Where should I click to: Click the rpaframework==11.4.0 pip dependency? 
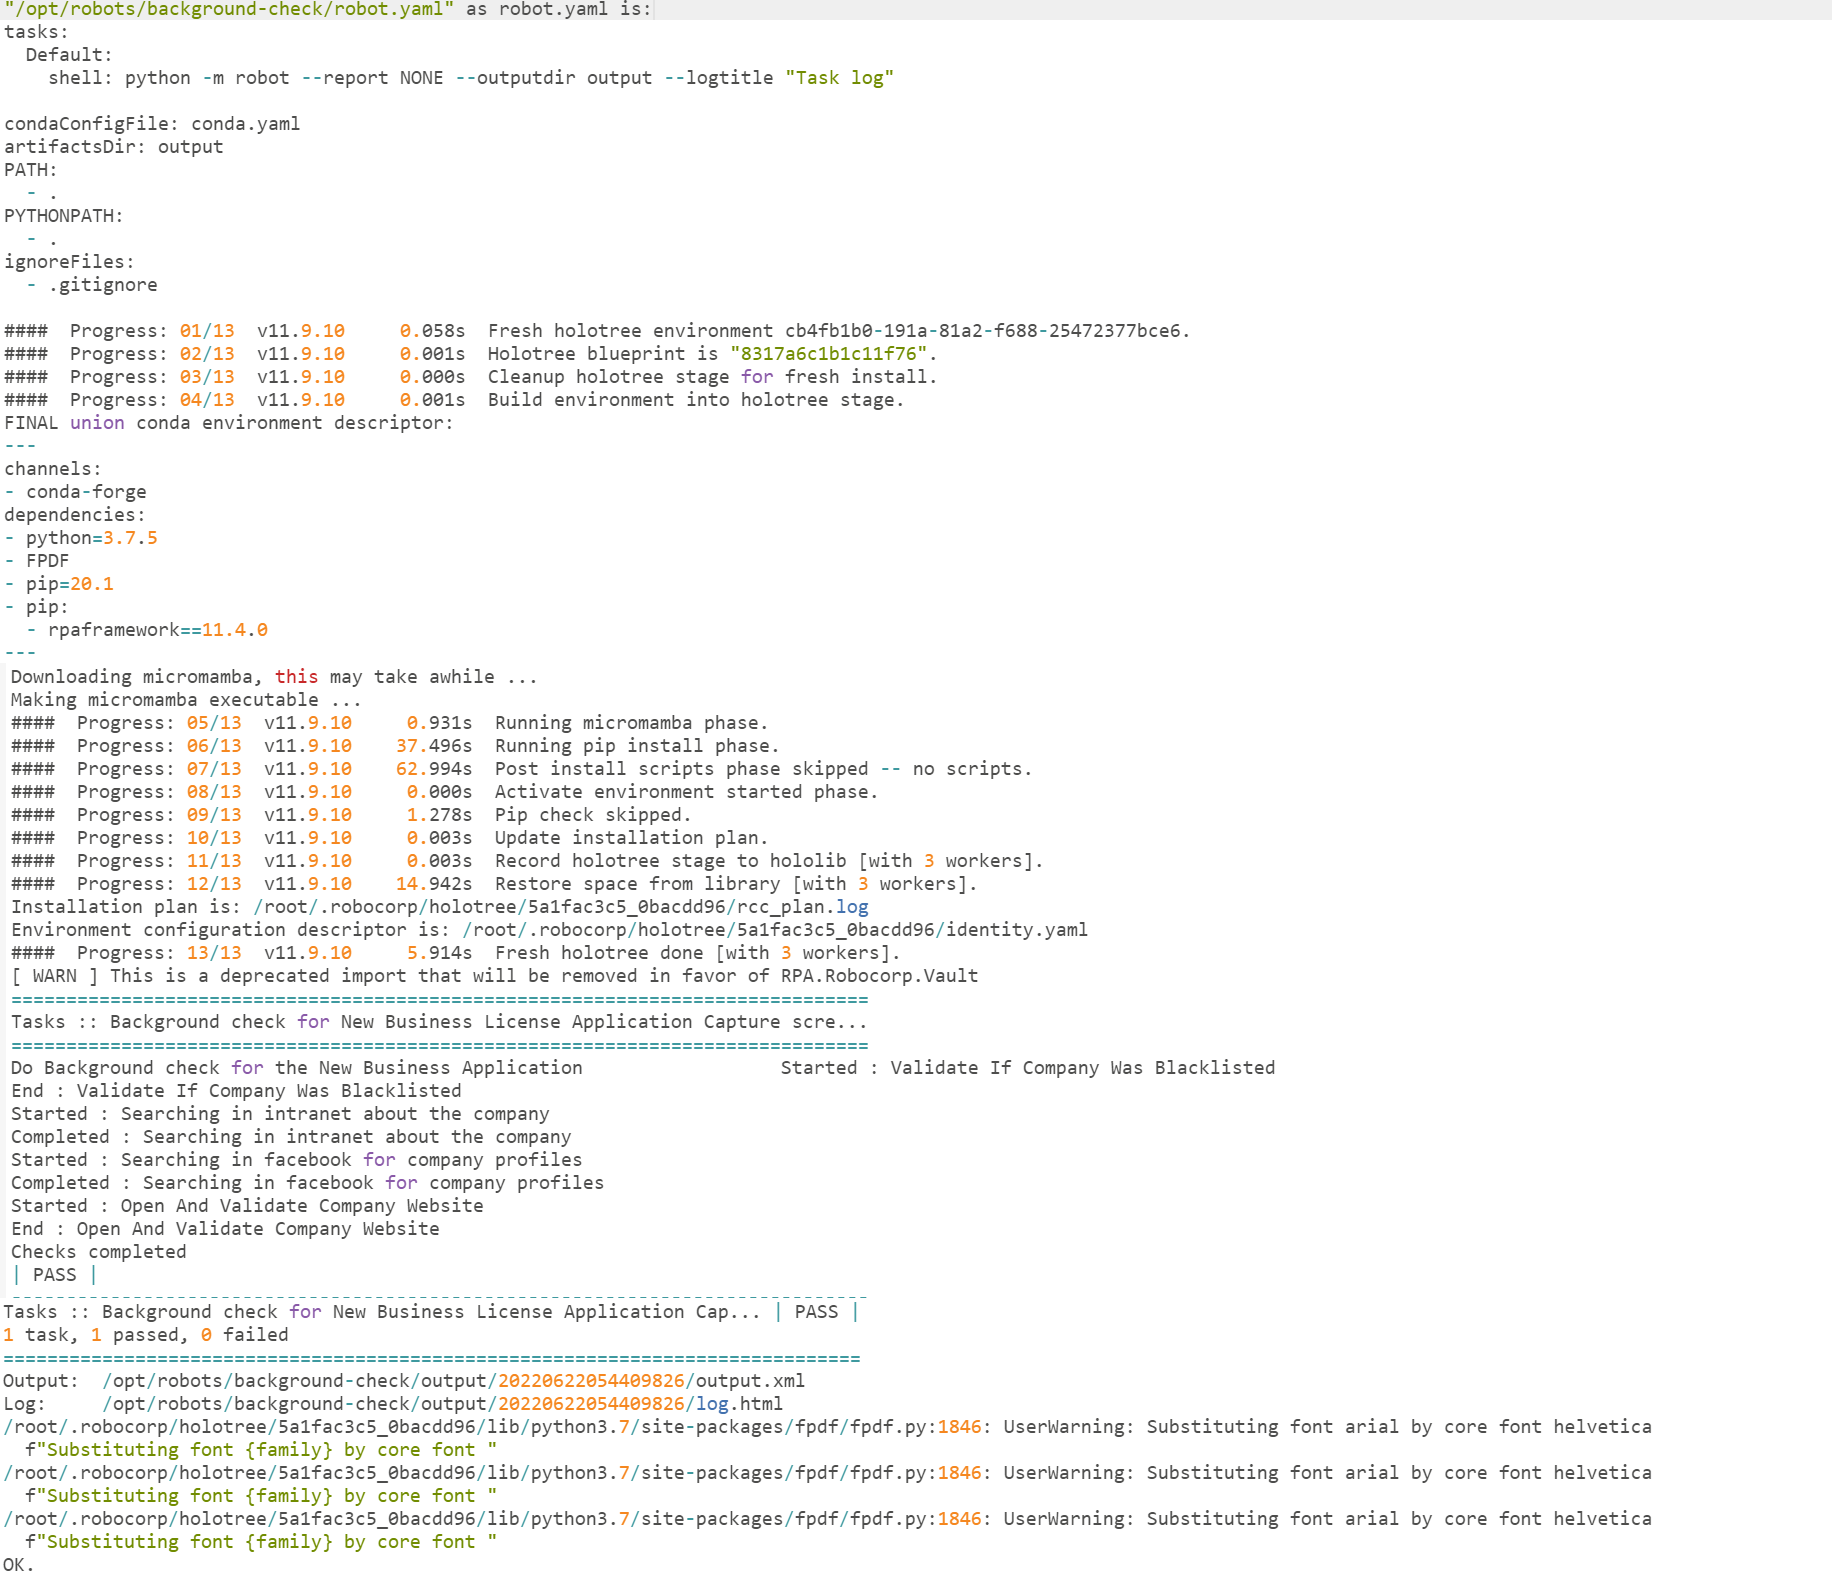157,630
